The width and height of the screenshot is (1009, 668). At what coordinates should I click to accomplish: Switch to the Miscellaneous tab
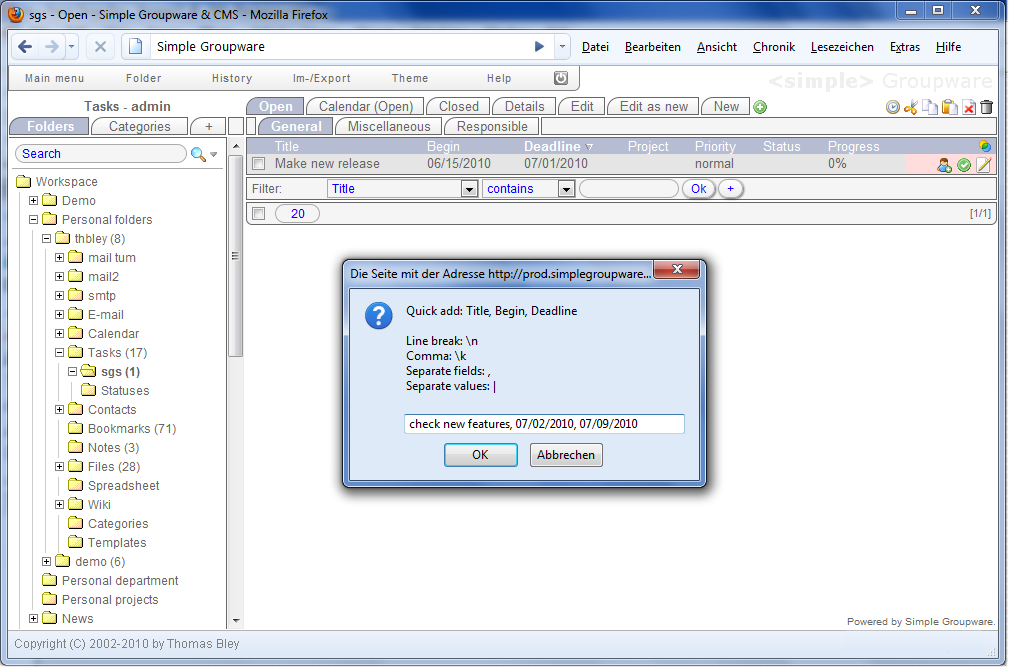tap(389, 127)
